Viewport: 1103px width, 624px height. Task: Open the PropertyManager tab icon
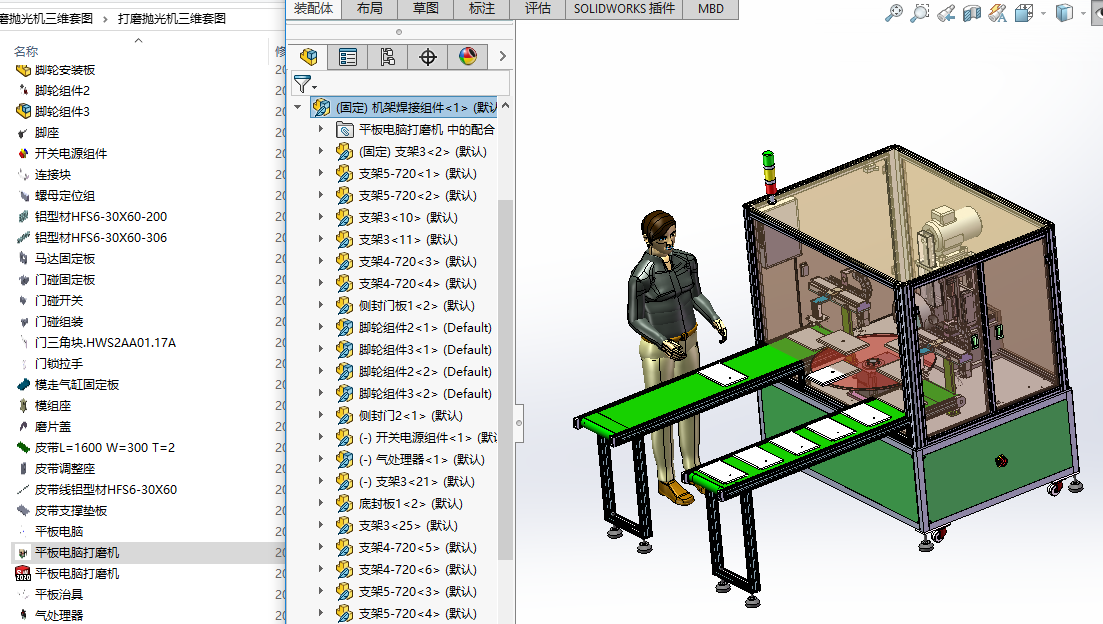pos(348,56)
